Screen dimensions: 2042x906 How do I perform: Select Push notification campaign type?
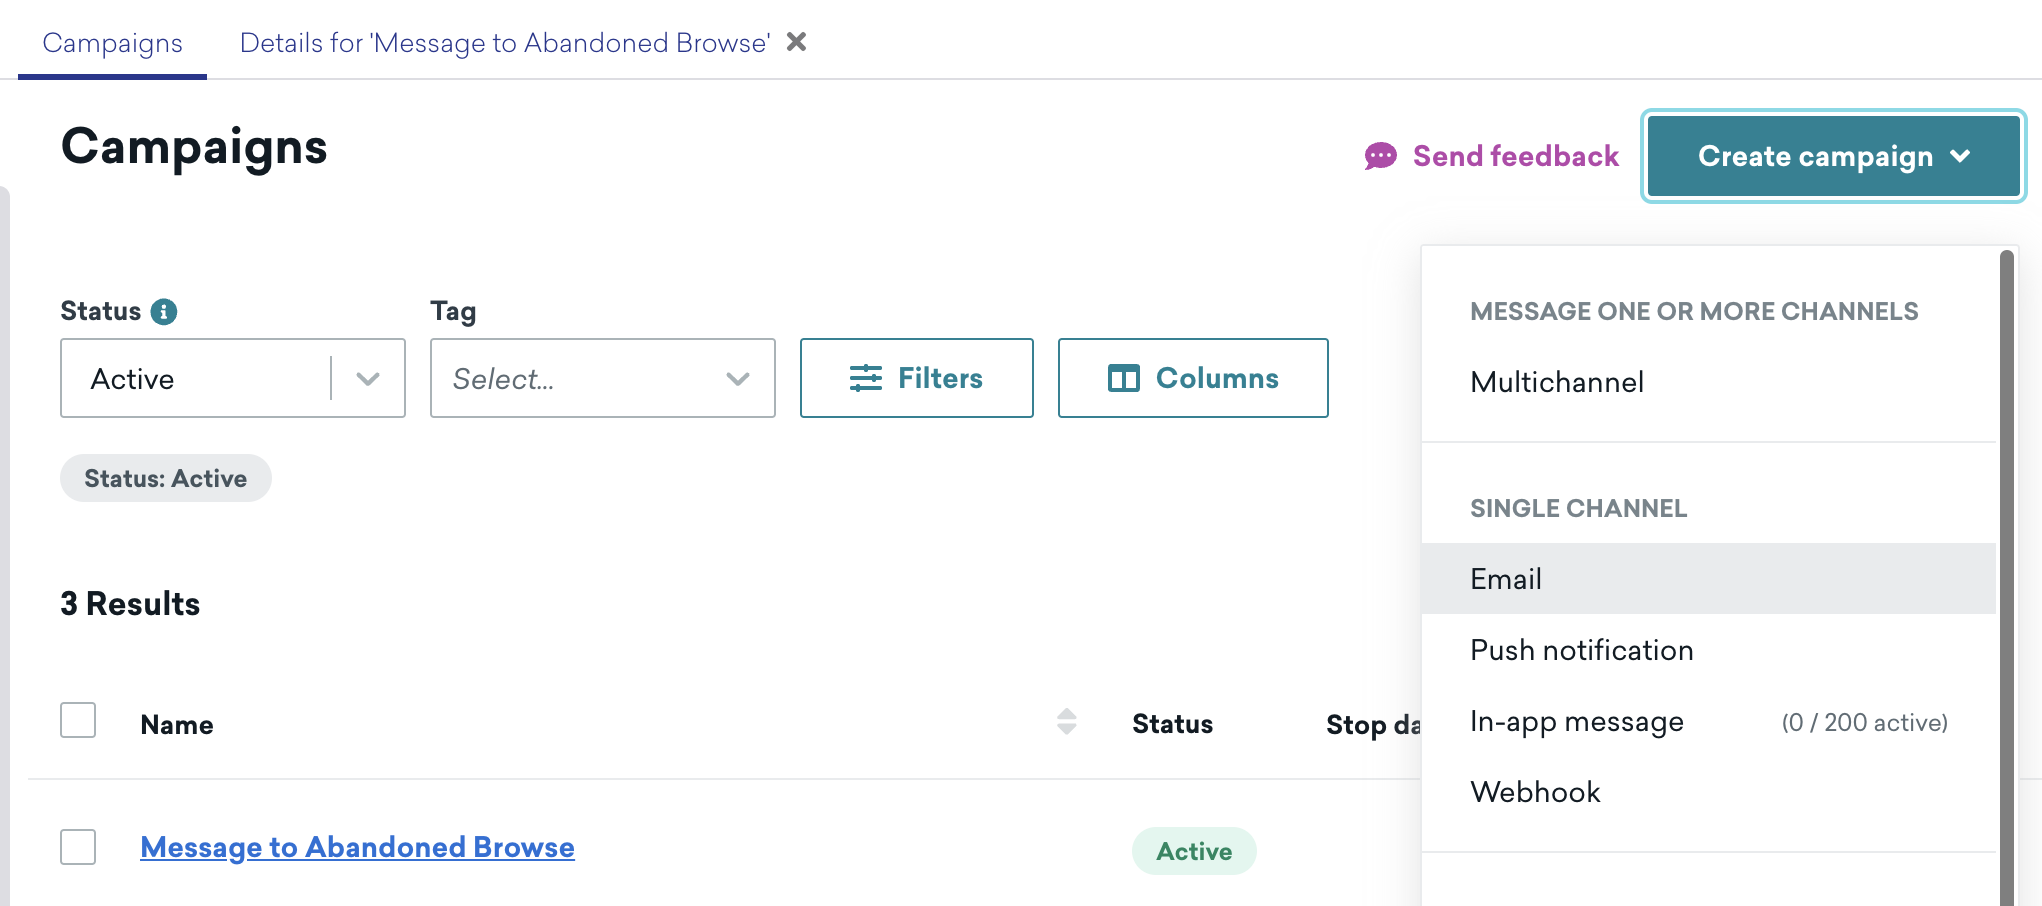coord(1581,650)
